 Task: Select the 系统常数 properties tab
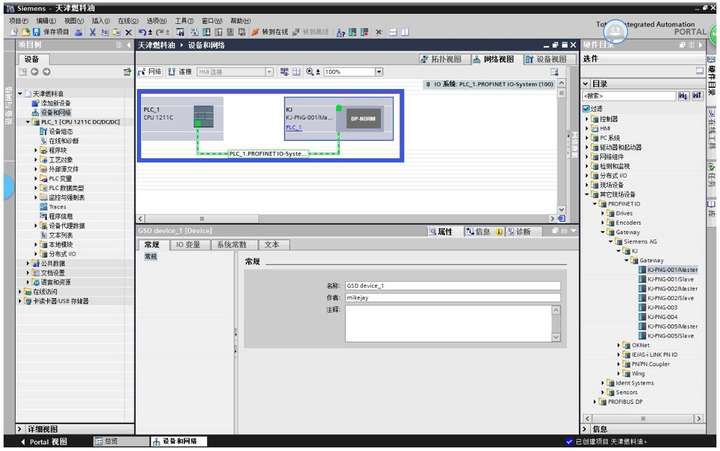[231, 244]
